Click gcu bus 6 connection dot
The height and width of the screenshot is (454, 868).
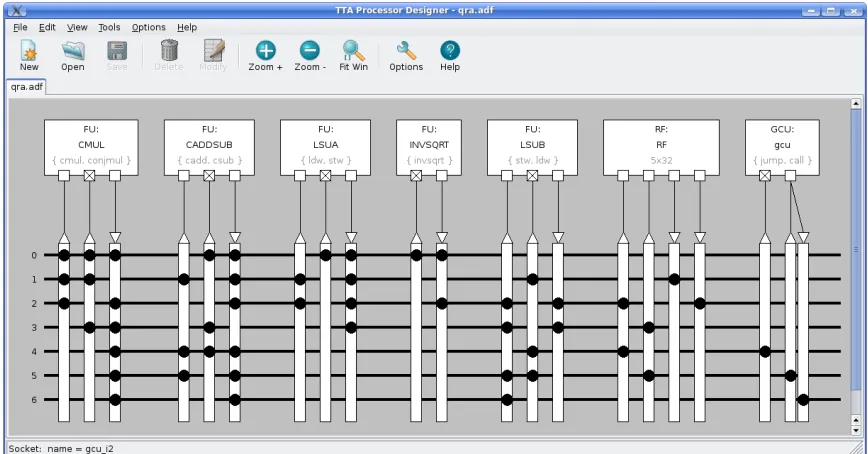click(803, 400)
